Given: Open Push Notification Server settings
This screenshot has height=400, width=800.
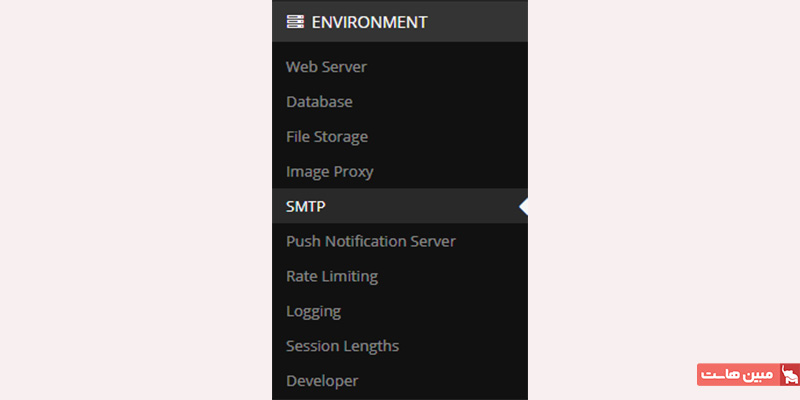Looking at the screenshot, I should [370, 241].
